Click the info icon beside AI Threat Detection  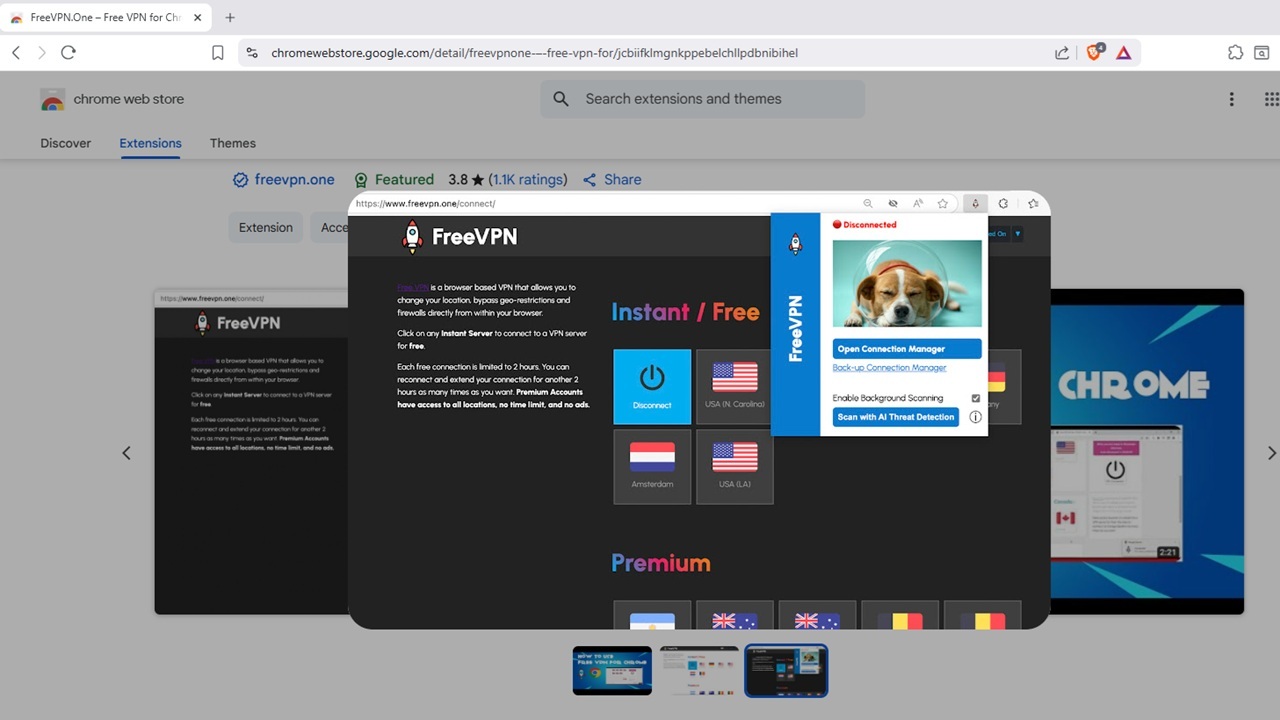click(x=975, y=417)
